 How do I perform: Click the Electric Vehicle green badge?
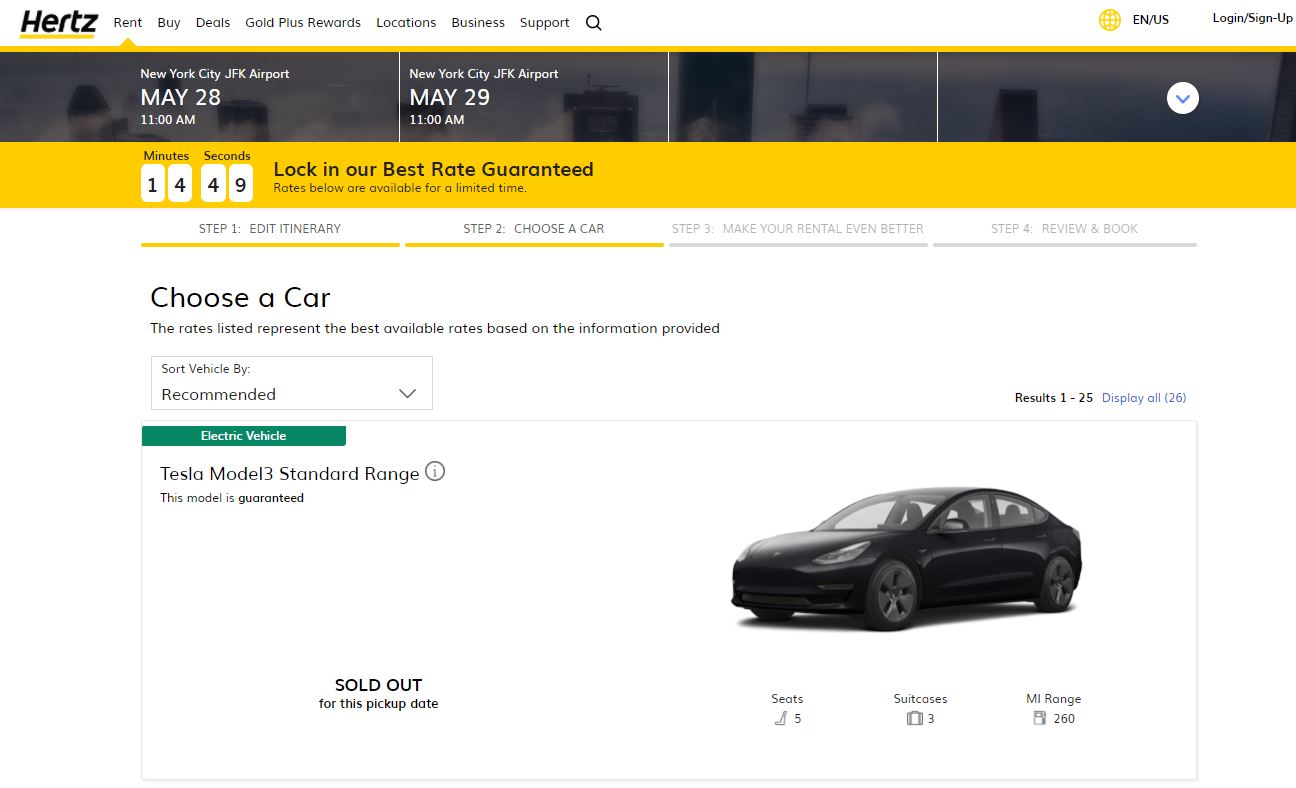coord(244,436)
